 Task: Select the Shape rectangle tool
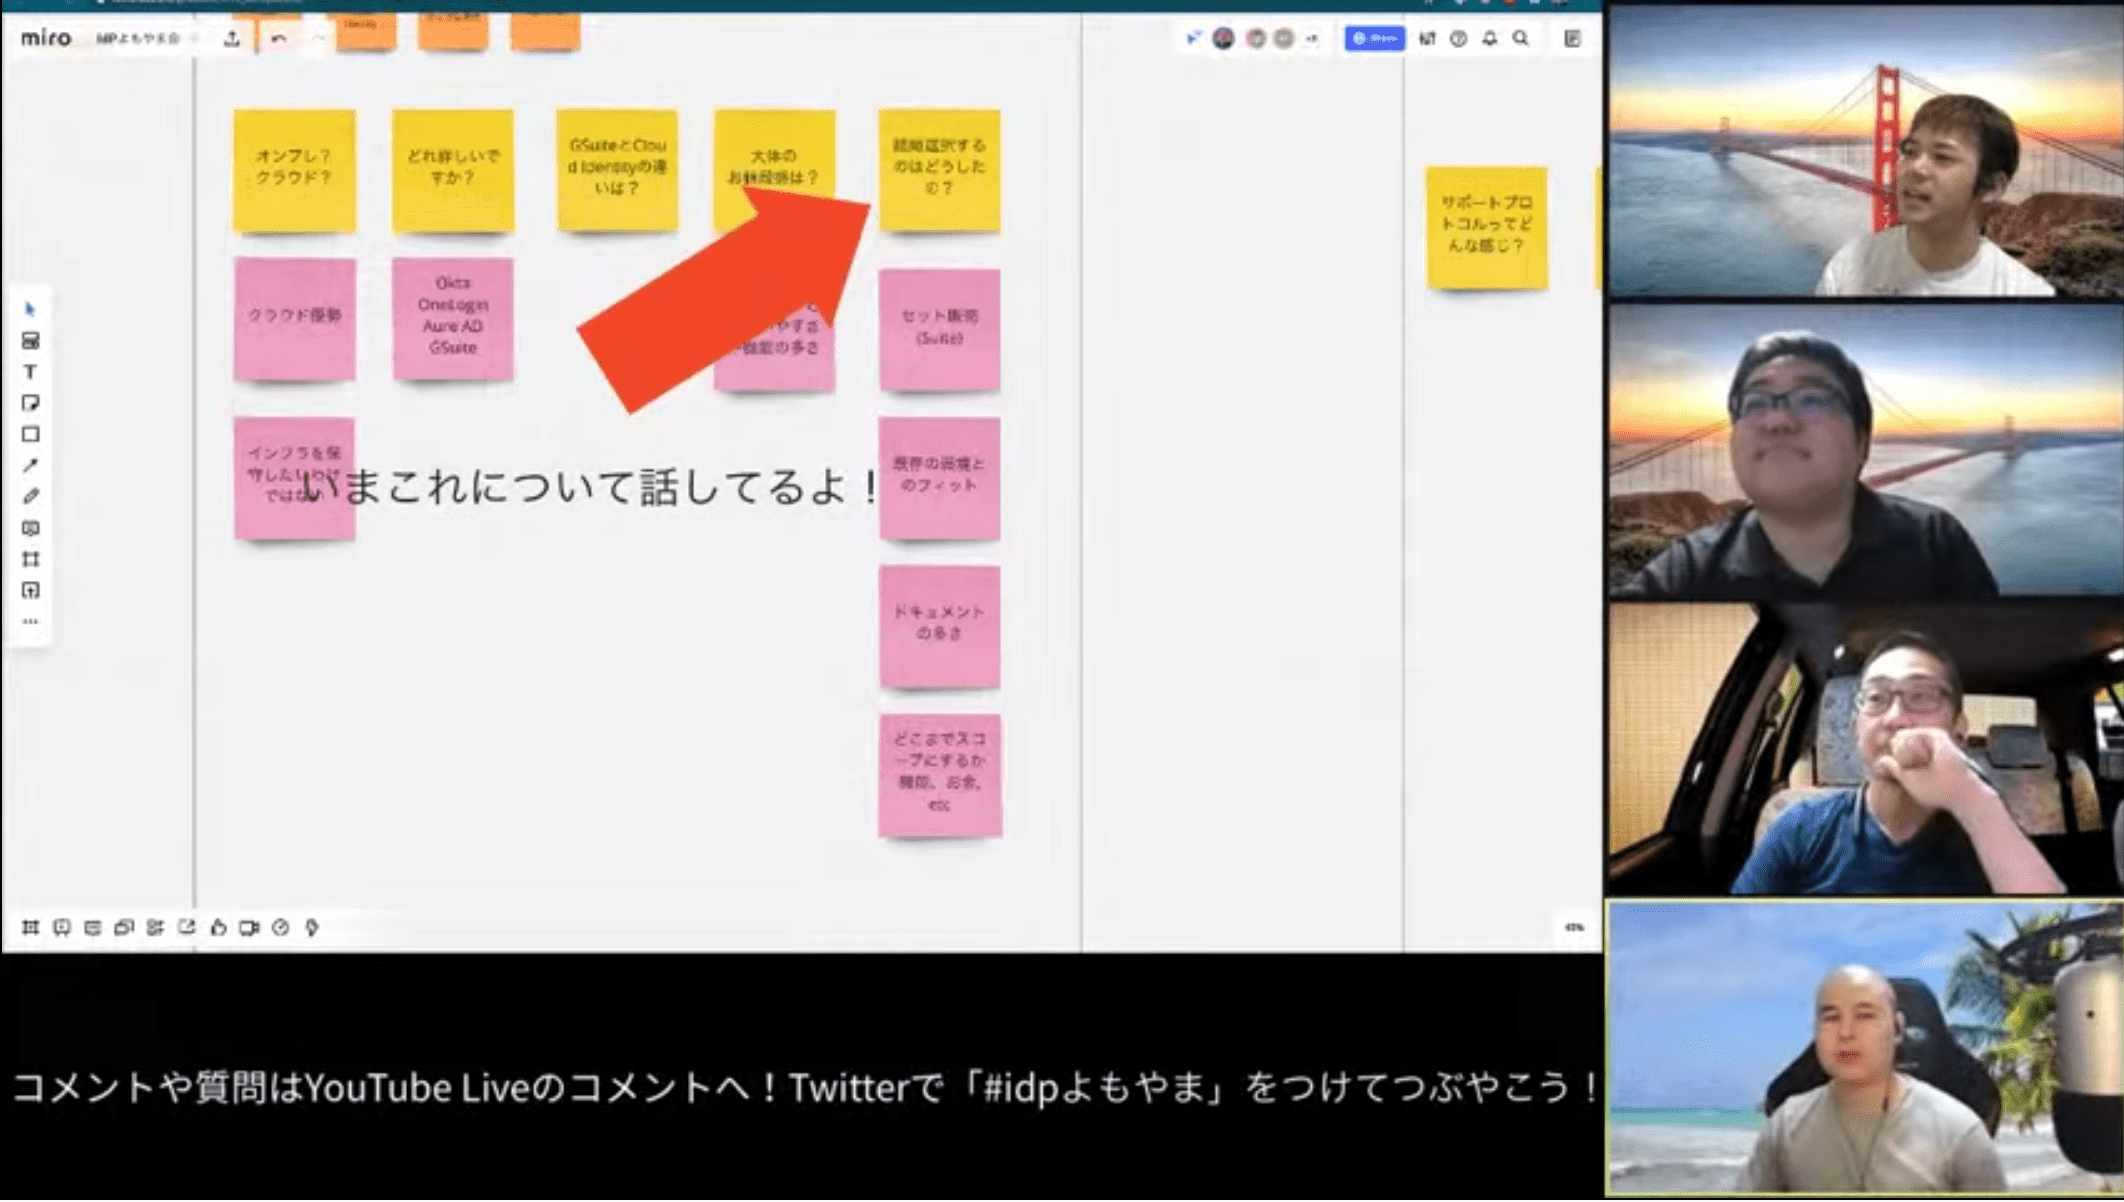point(30,434)
